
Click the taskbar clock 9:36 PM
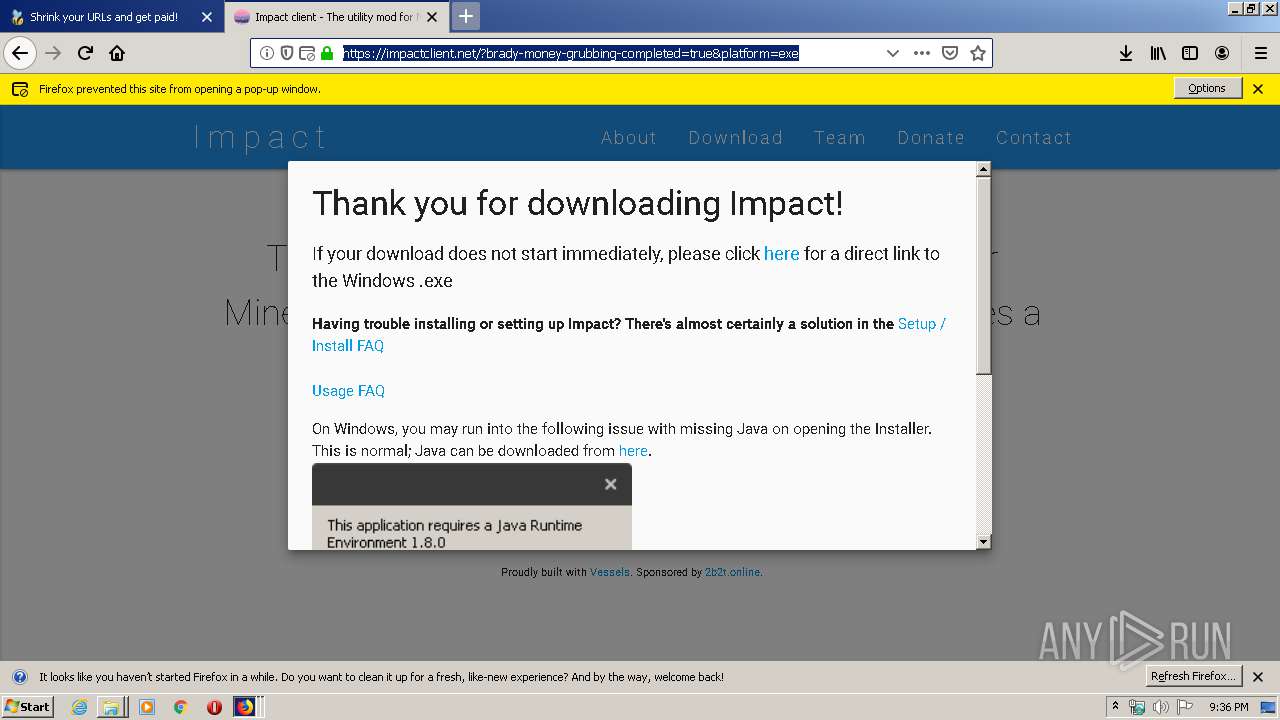click(x=1229, y=707)
